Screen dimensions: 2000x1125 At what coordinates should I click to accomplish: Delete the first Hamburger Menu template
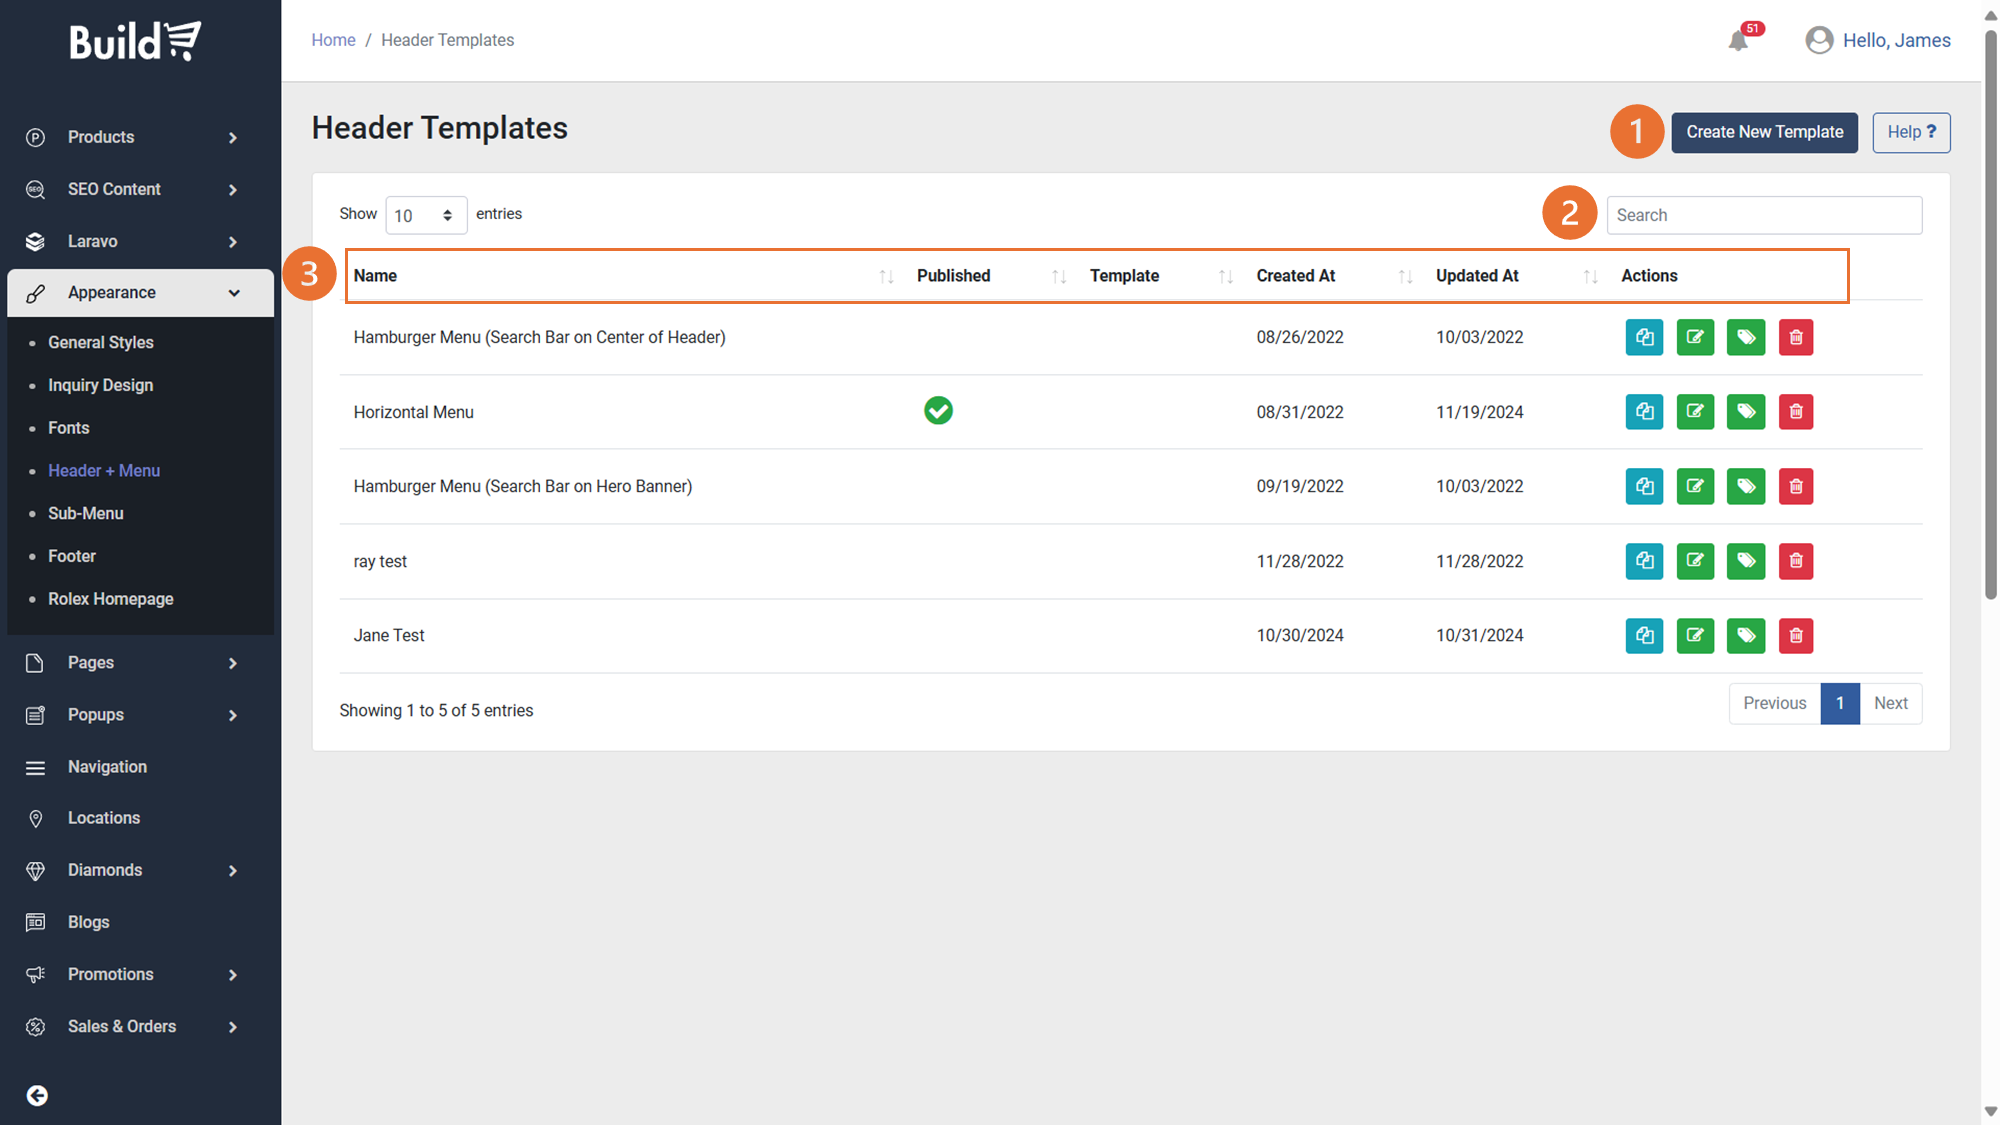click(x=1796, y=338)
